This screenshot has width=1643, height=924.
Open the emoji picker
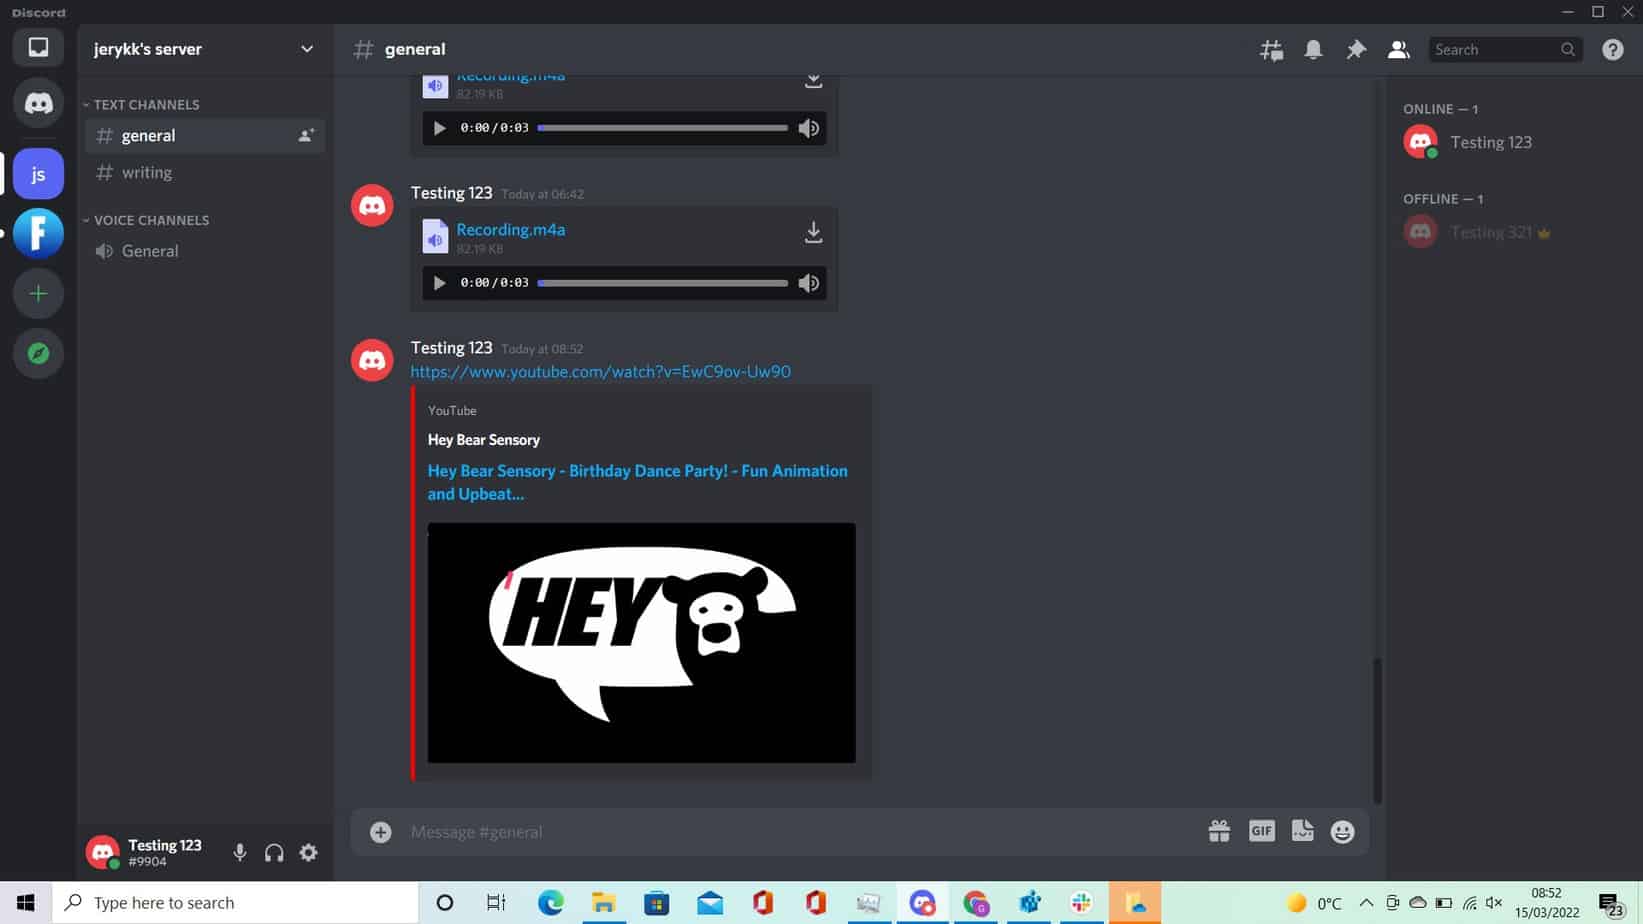(x=1342, y=832)
